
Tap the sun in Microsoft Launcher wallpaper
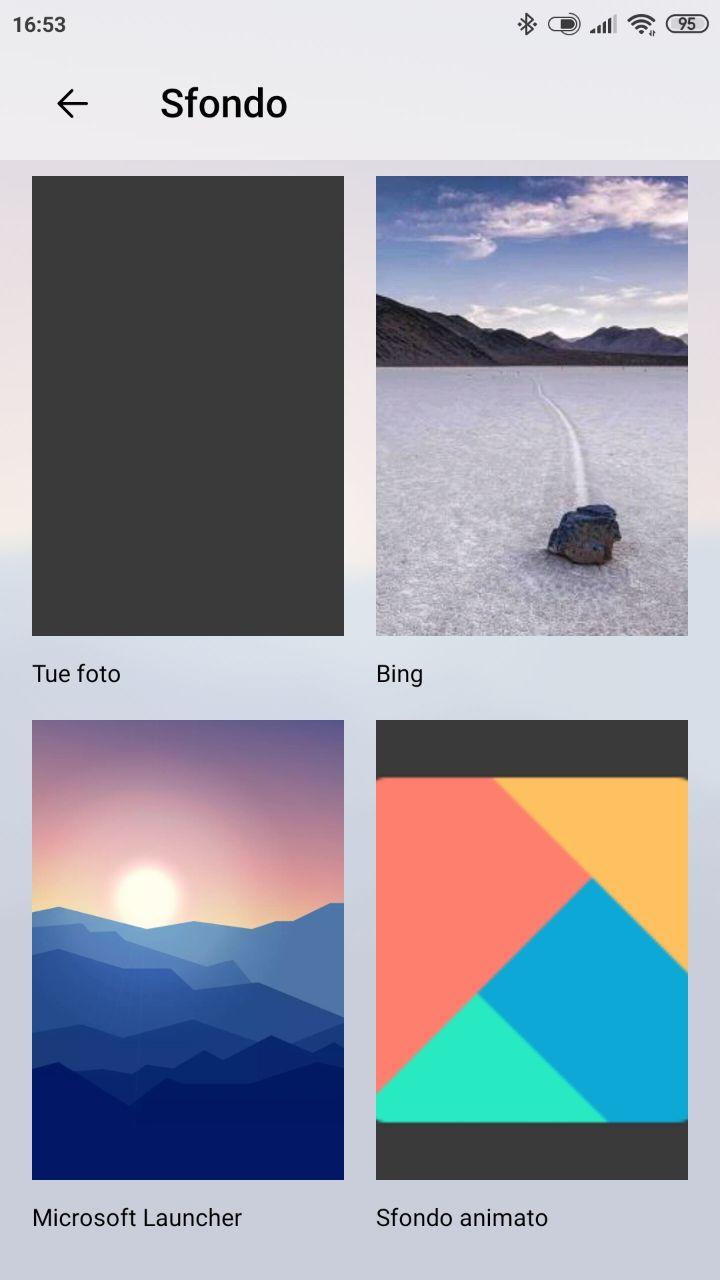click(x=147, y=896)
